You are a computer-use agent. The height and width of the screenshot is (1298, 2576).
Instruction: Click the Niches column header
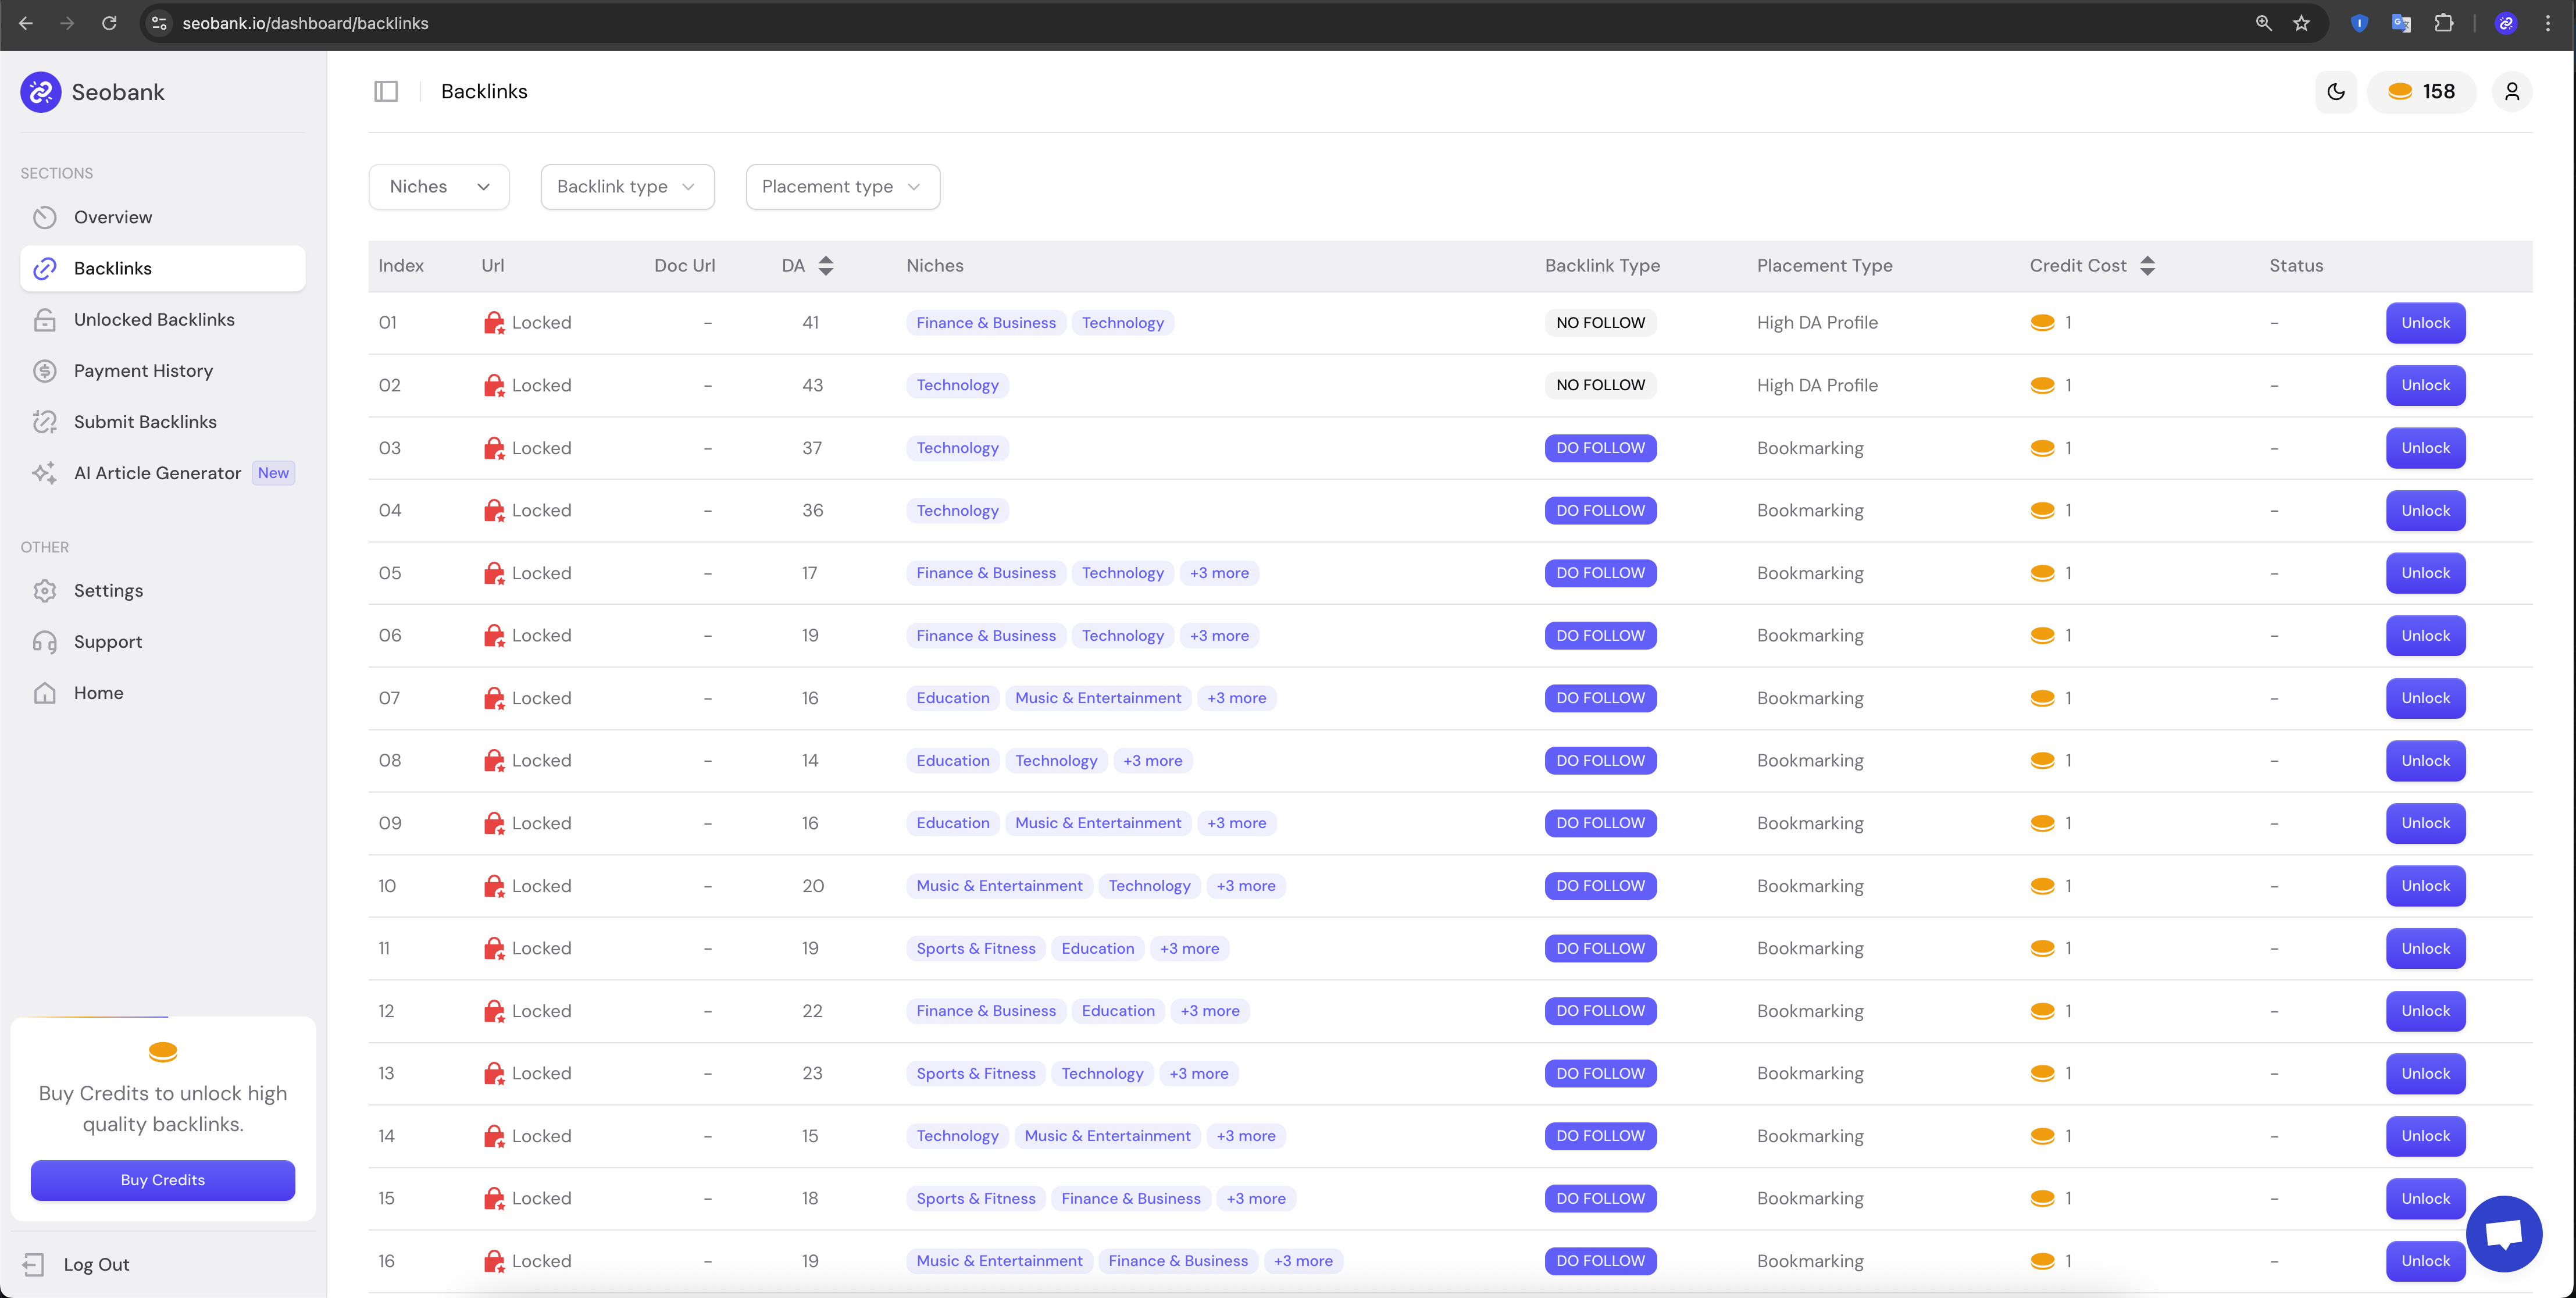(935, 266)
